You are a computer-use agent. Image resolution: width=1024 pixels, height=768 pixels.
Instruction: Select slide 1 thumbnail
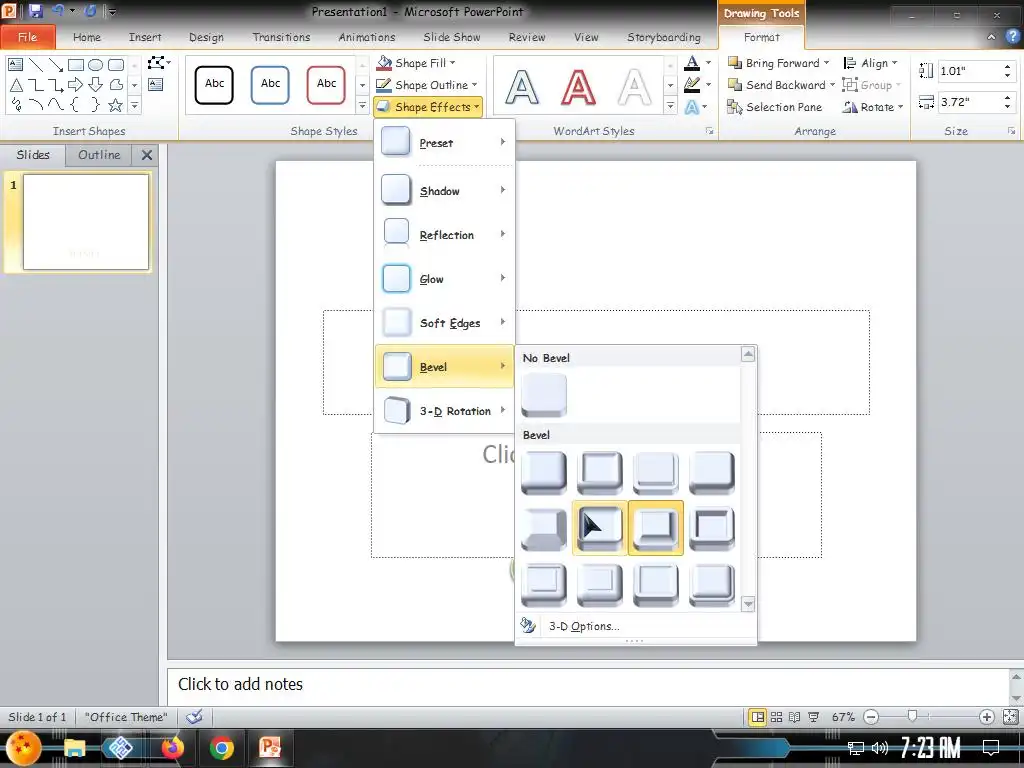(86, 221)
